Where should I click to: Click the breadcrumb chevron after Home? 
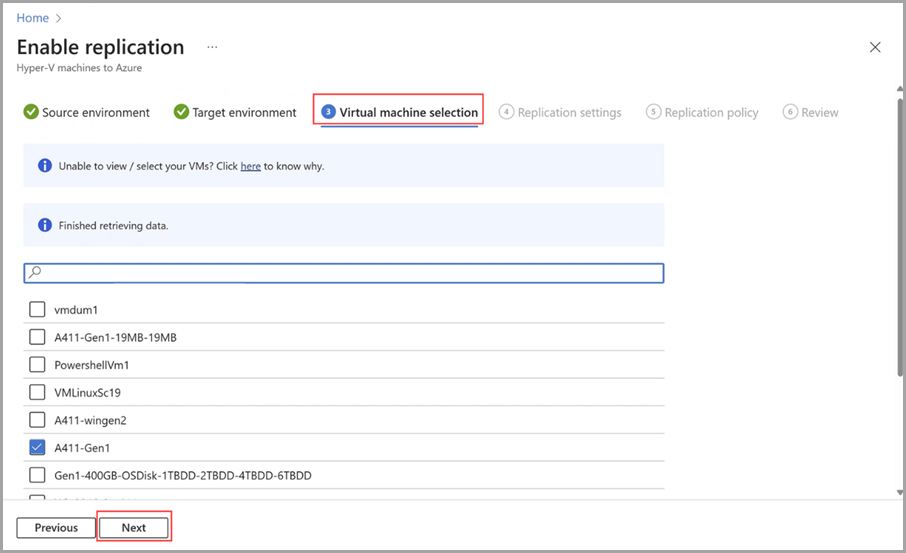click(x=58, y=18)
